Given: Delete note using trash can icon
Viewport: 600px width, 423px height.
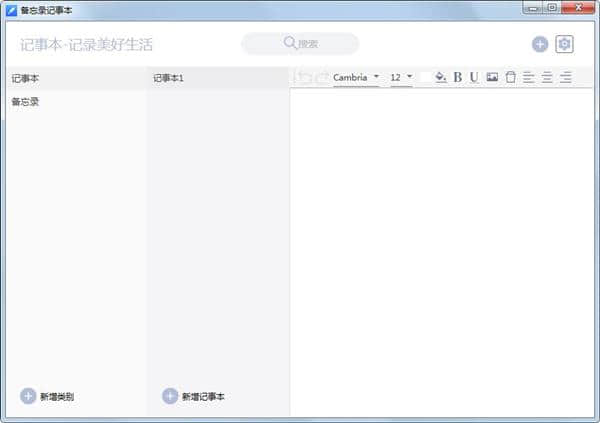Looking at the screenshot, I should (510, 77).
